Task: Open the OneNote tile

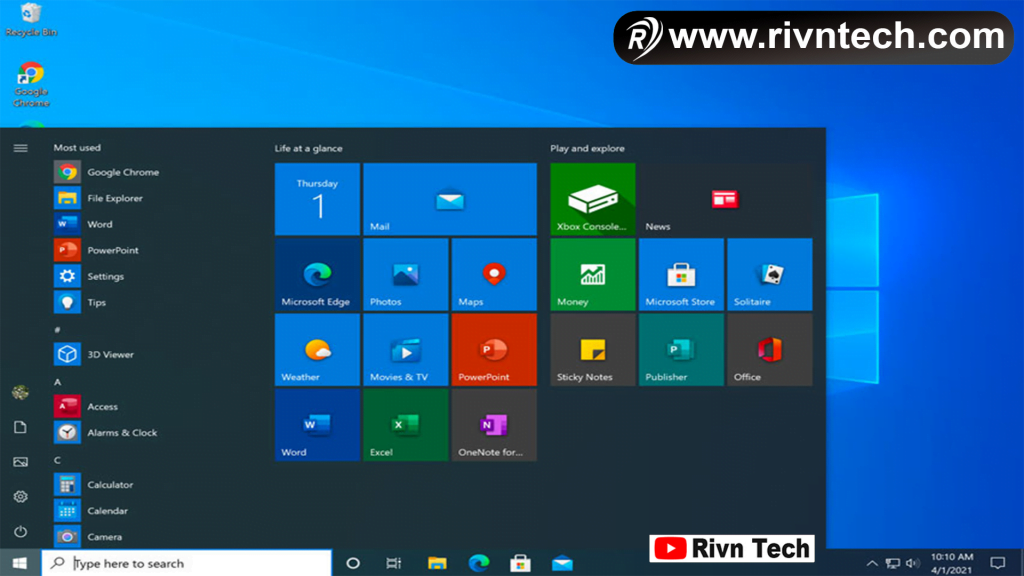Action: pyautogui.click(x=494, y=424)
